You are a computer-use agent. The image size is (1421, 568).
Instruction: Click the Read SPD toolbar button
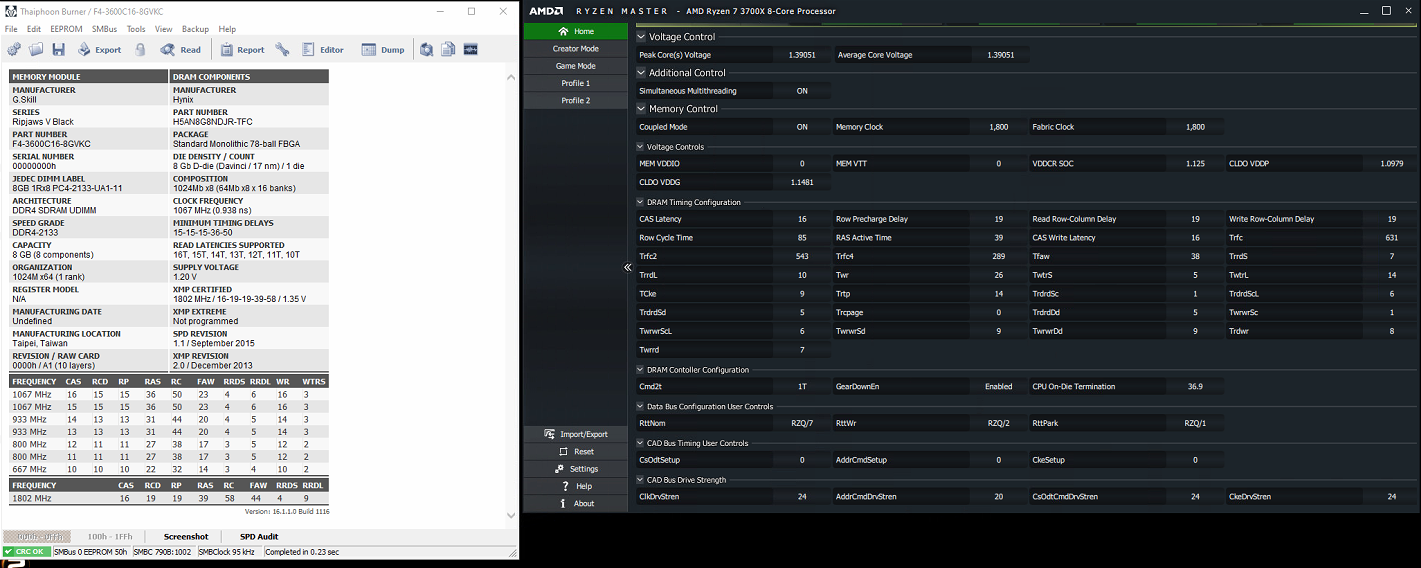181,49
